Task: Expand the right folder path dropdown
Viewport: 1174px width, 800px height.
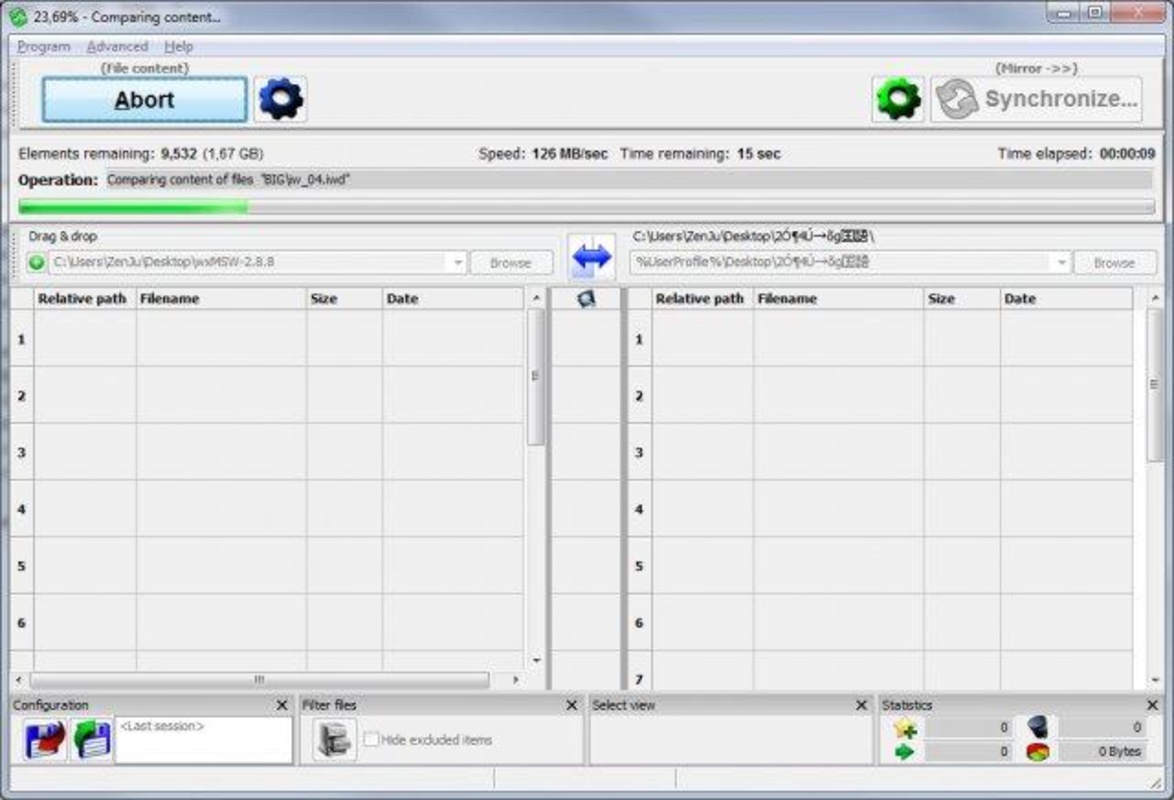Action: (x=1060, y=263)
